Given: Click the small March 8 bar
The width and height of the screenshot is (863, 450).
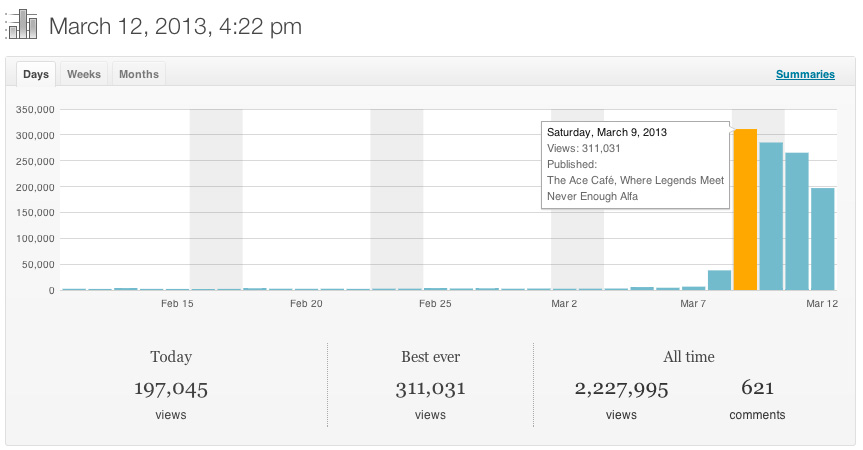Looking at the screenshot, I should pos(719,280).
